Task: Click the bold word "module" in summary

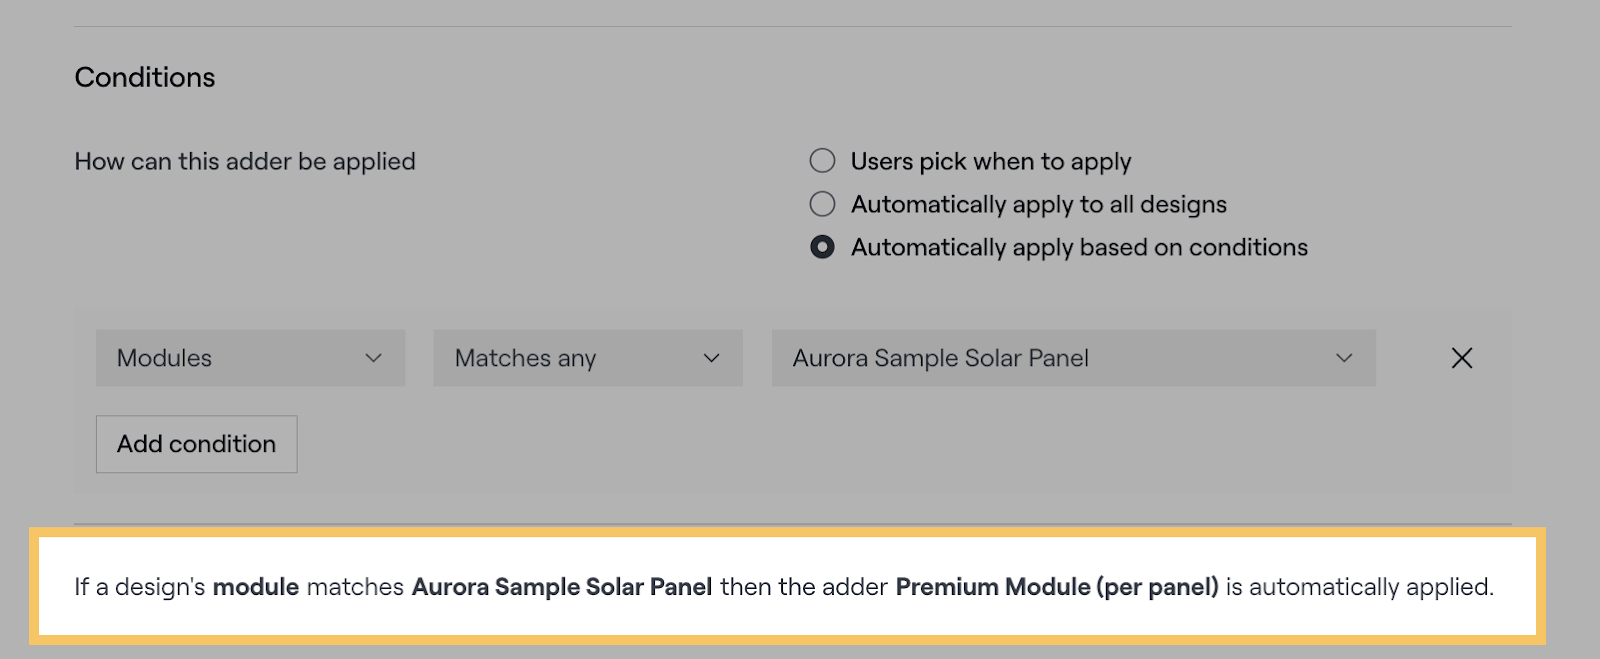Action: point(256,587)
